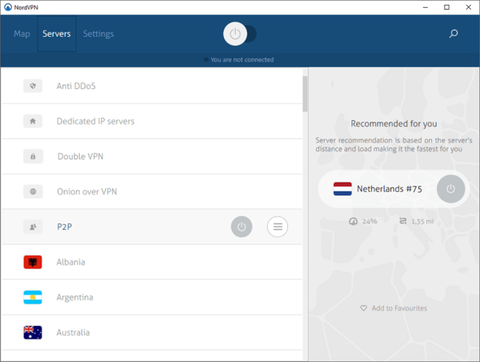This screenshot has width=480, height=362.
Task: Click the Add to Favourites link
Action: pyautogui.click(x=399, y=308)
